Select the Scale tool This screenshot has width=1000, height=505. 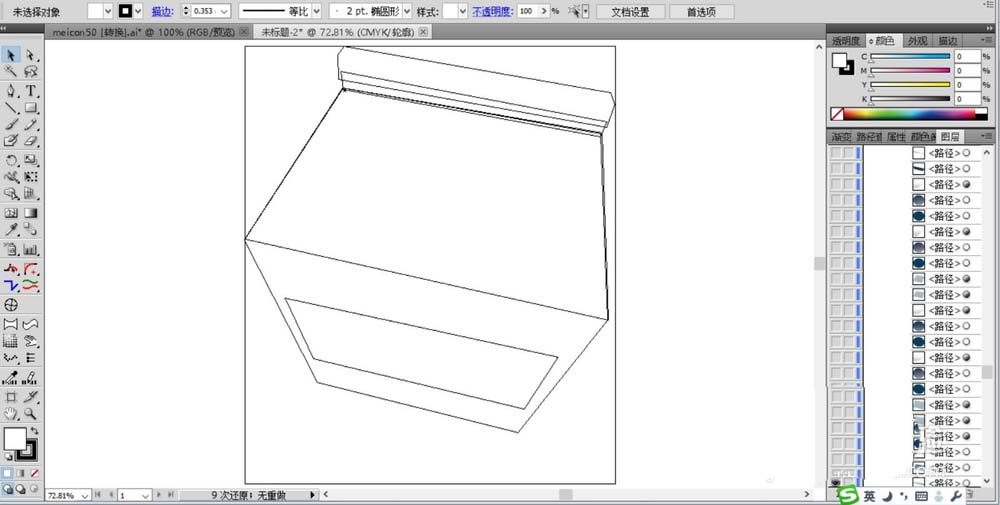31,160
